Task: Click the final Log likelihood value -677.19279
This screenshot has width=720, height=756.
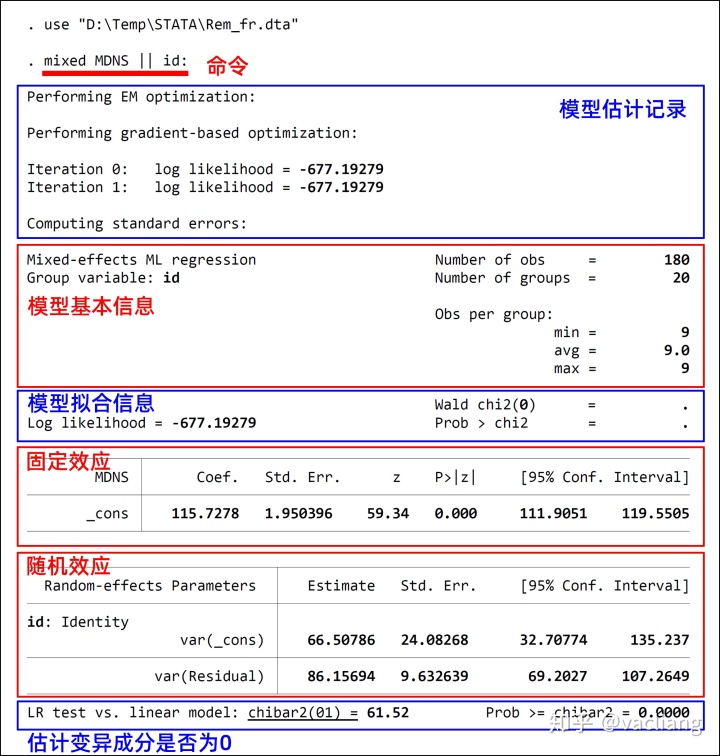Action: pos(214,423)
